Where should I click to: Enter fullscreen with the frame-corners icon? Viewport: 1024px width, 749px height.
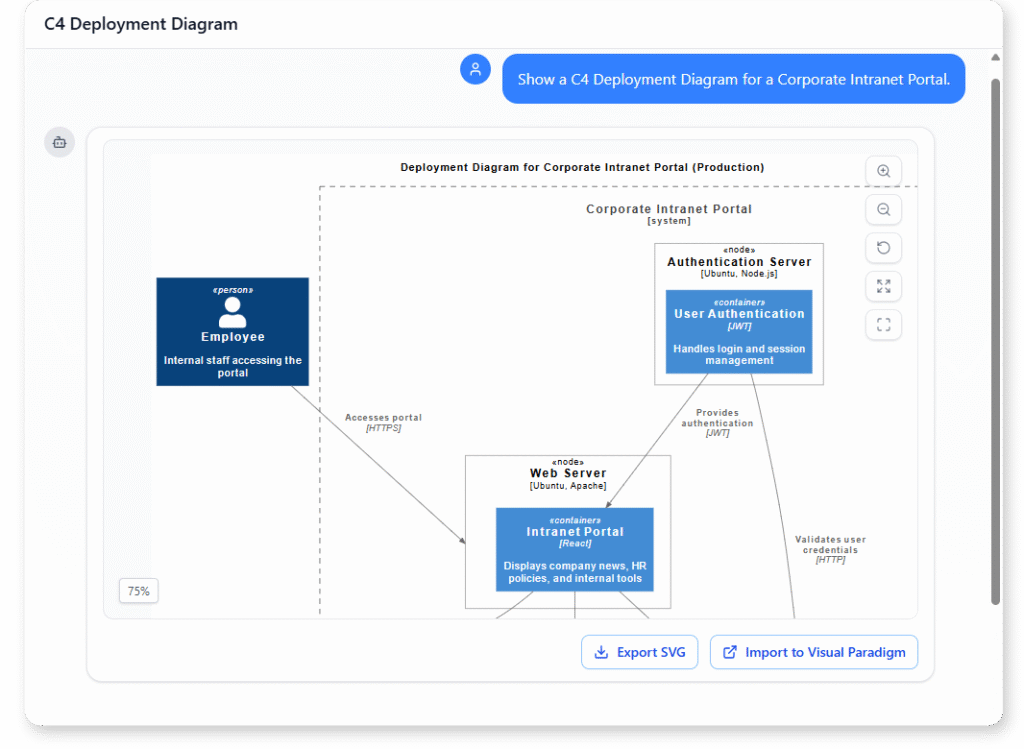pyautogui.click(x=883, y=324)
